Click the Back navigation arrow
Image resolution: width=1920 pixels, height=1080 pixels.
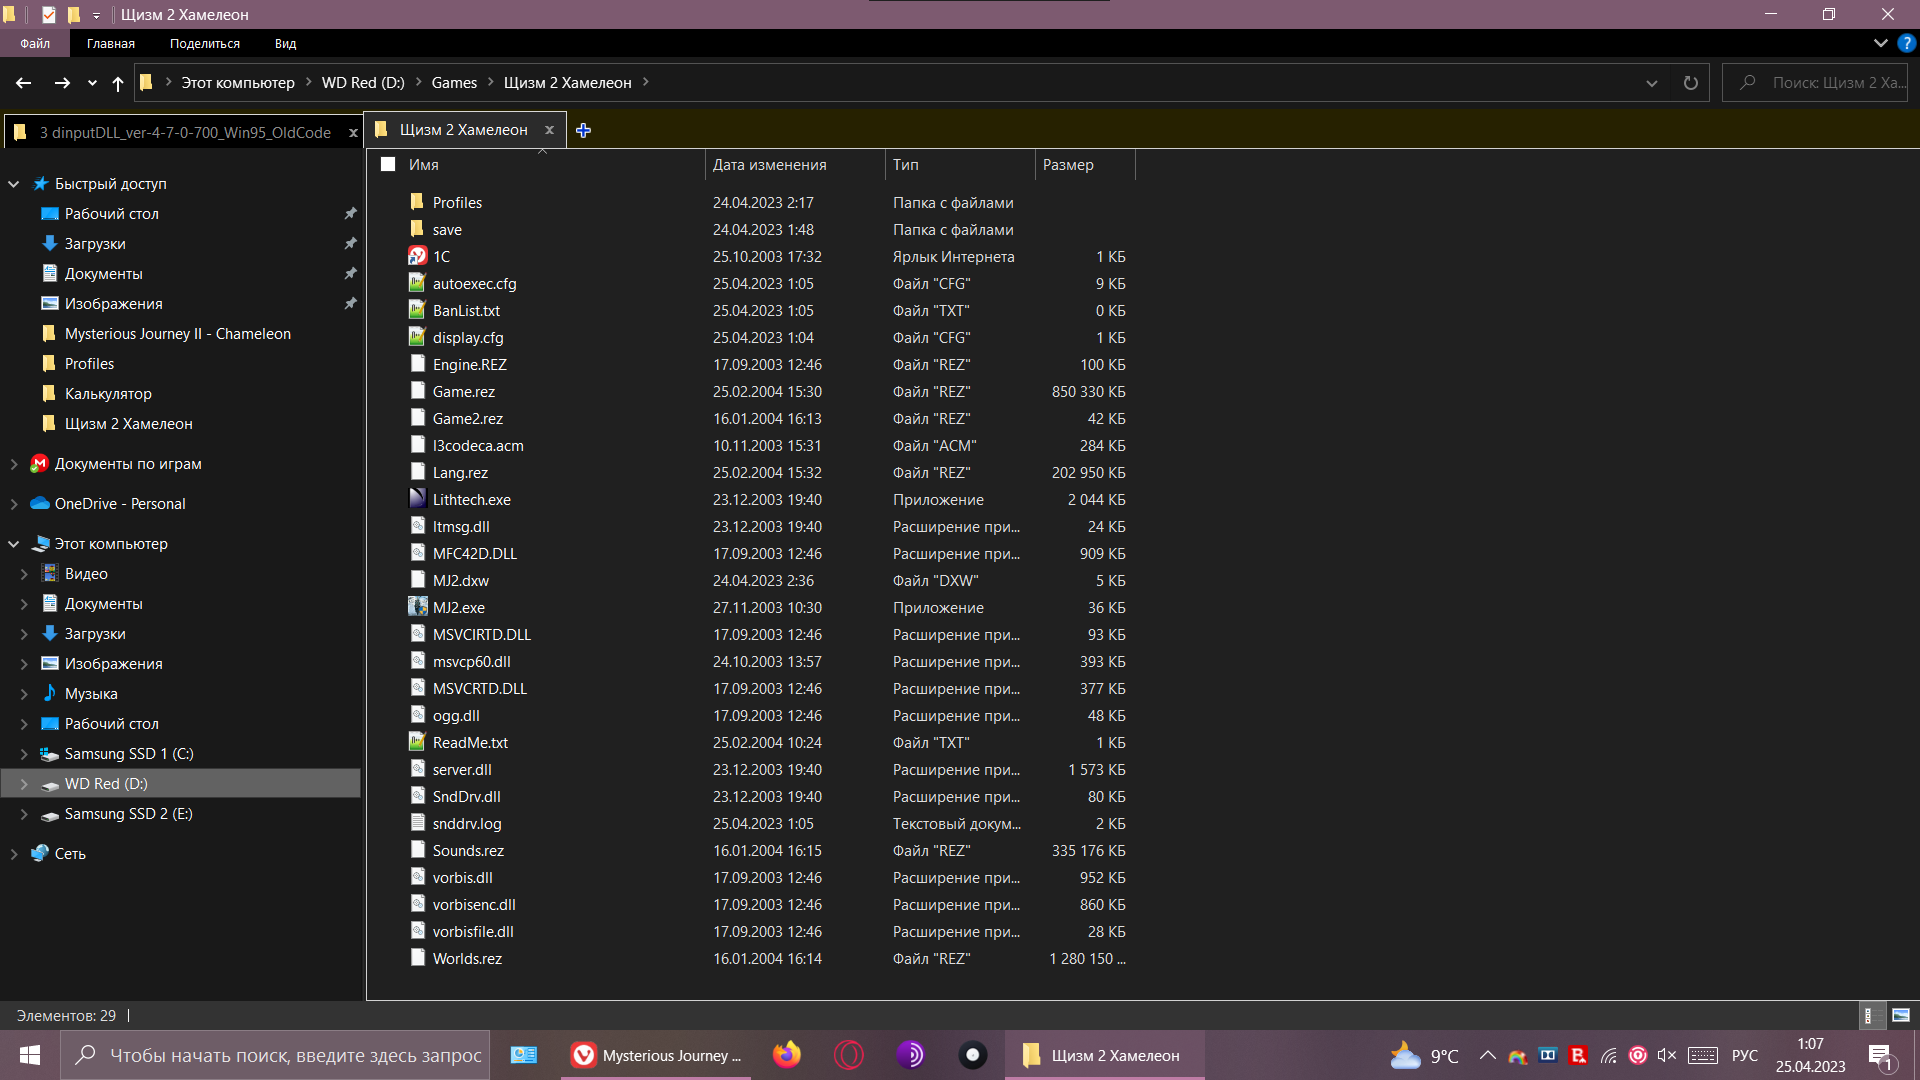pyautogui.click(x=24, y=83)
